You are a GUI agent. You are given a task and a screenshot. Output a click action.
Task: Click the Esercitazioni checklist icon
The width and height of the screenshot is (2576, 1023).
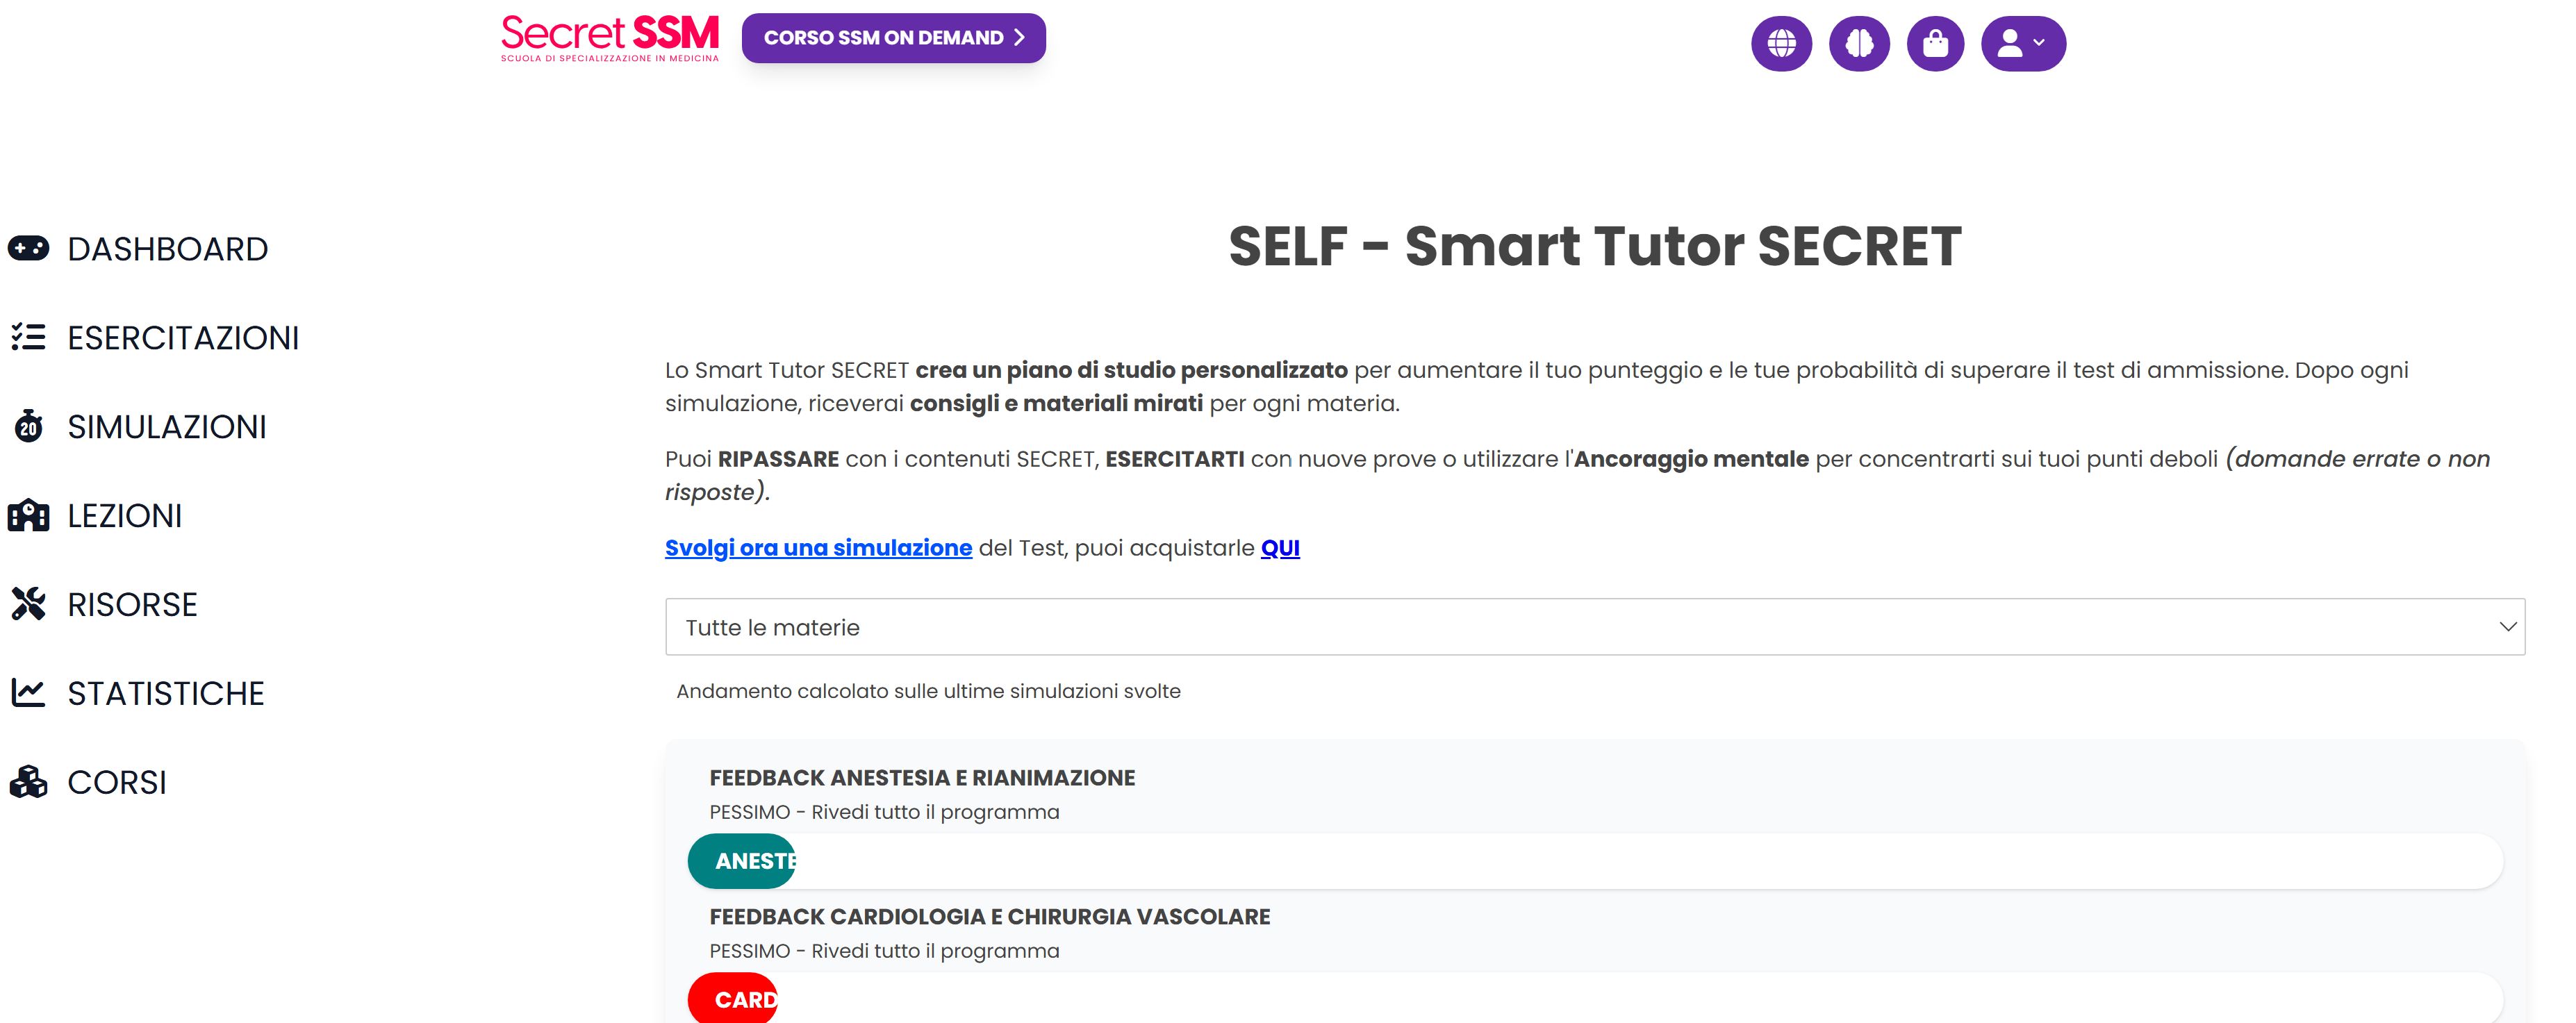coord(28,337)
